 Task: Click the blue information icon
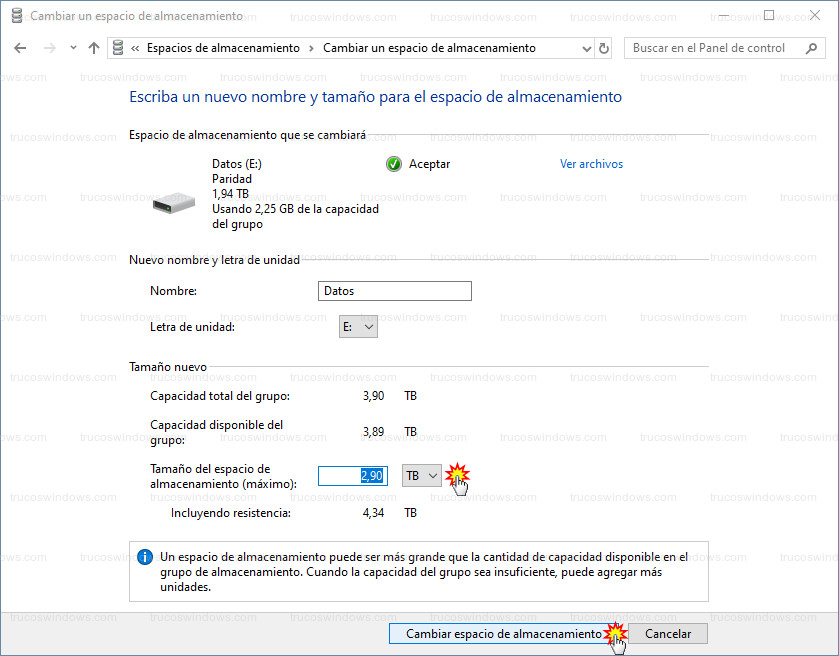coord(145,557)
